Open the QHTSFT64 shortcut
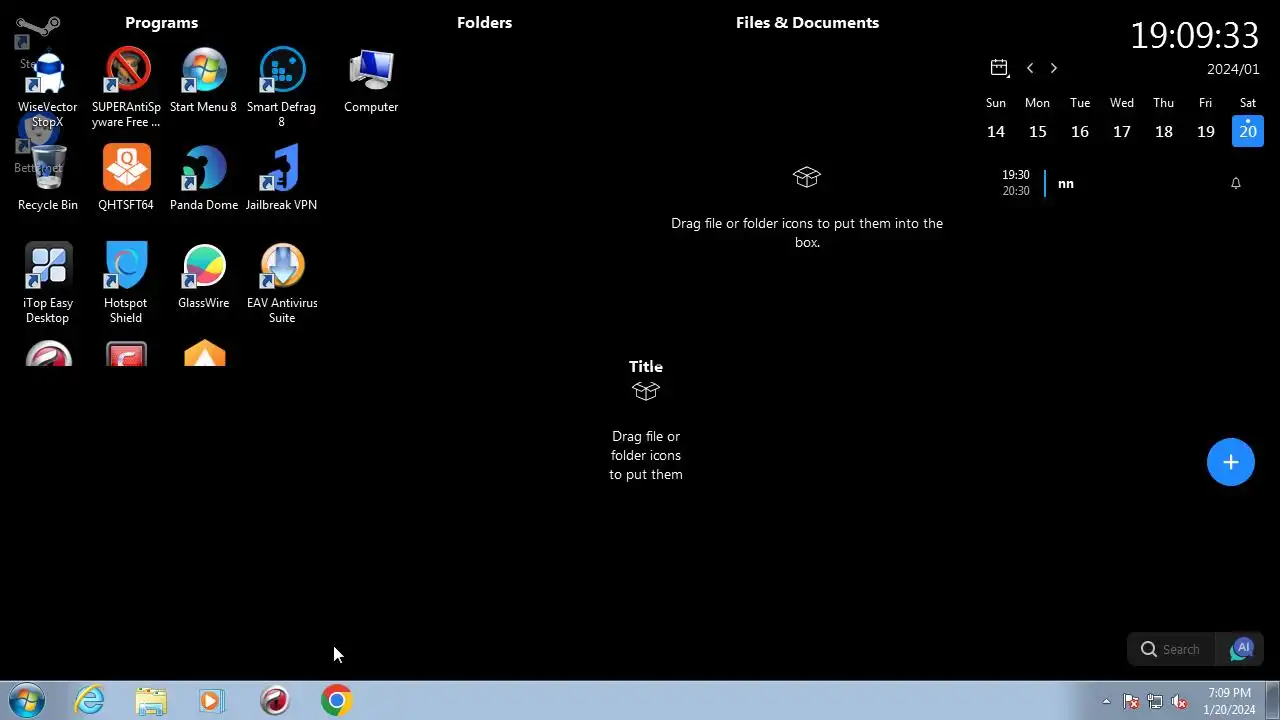1280x720 pixels. click(x=126, y=179)
